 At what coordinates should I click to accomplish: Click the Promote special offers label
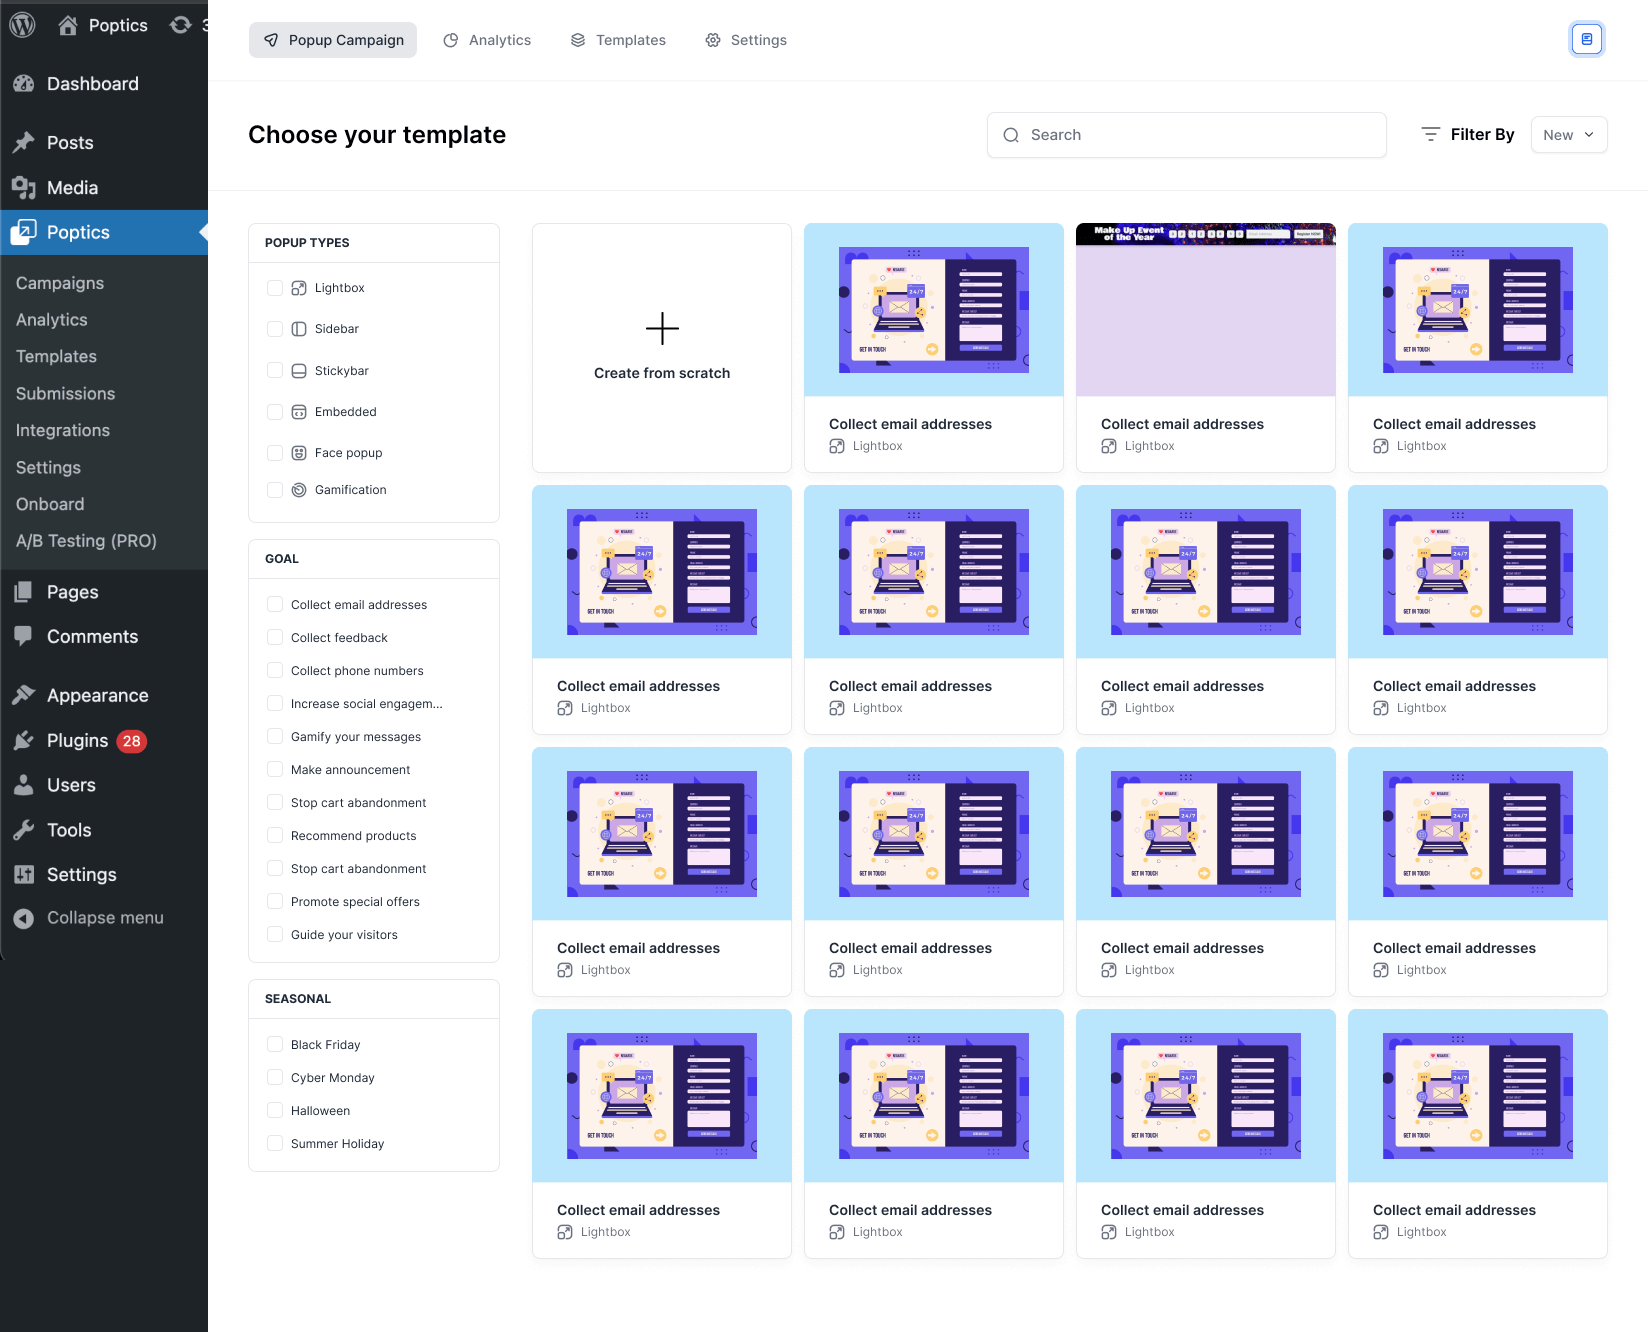(x=355, y=902)
